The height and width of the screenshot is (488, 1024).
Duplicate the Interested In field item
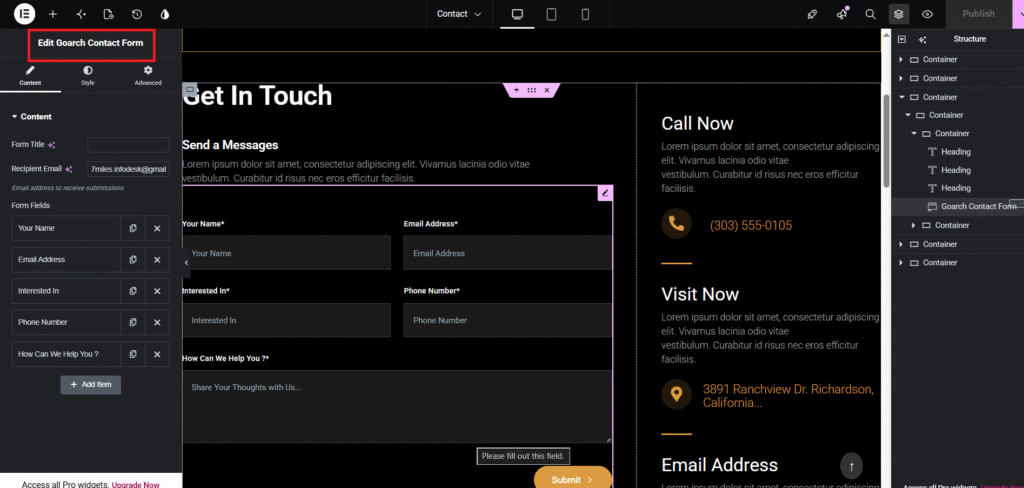133,291
